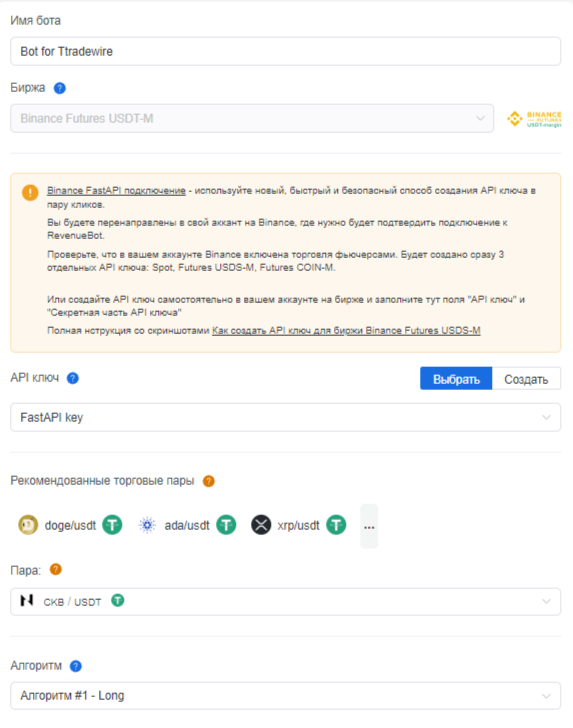Click orange help icon for recommended pairs
This screenshot has height=728, width=573.
click(x=208, y=481)
